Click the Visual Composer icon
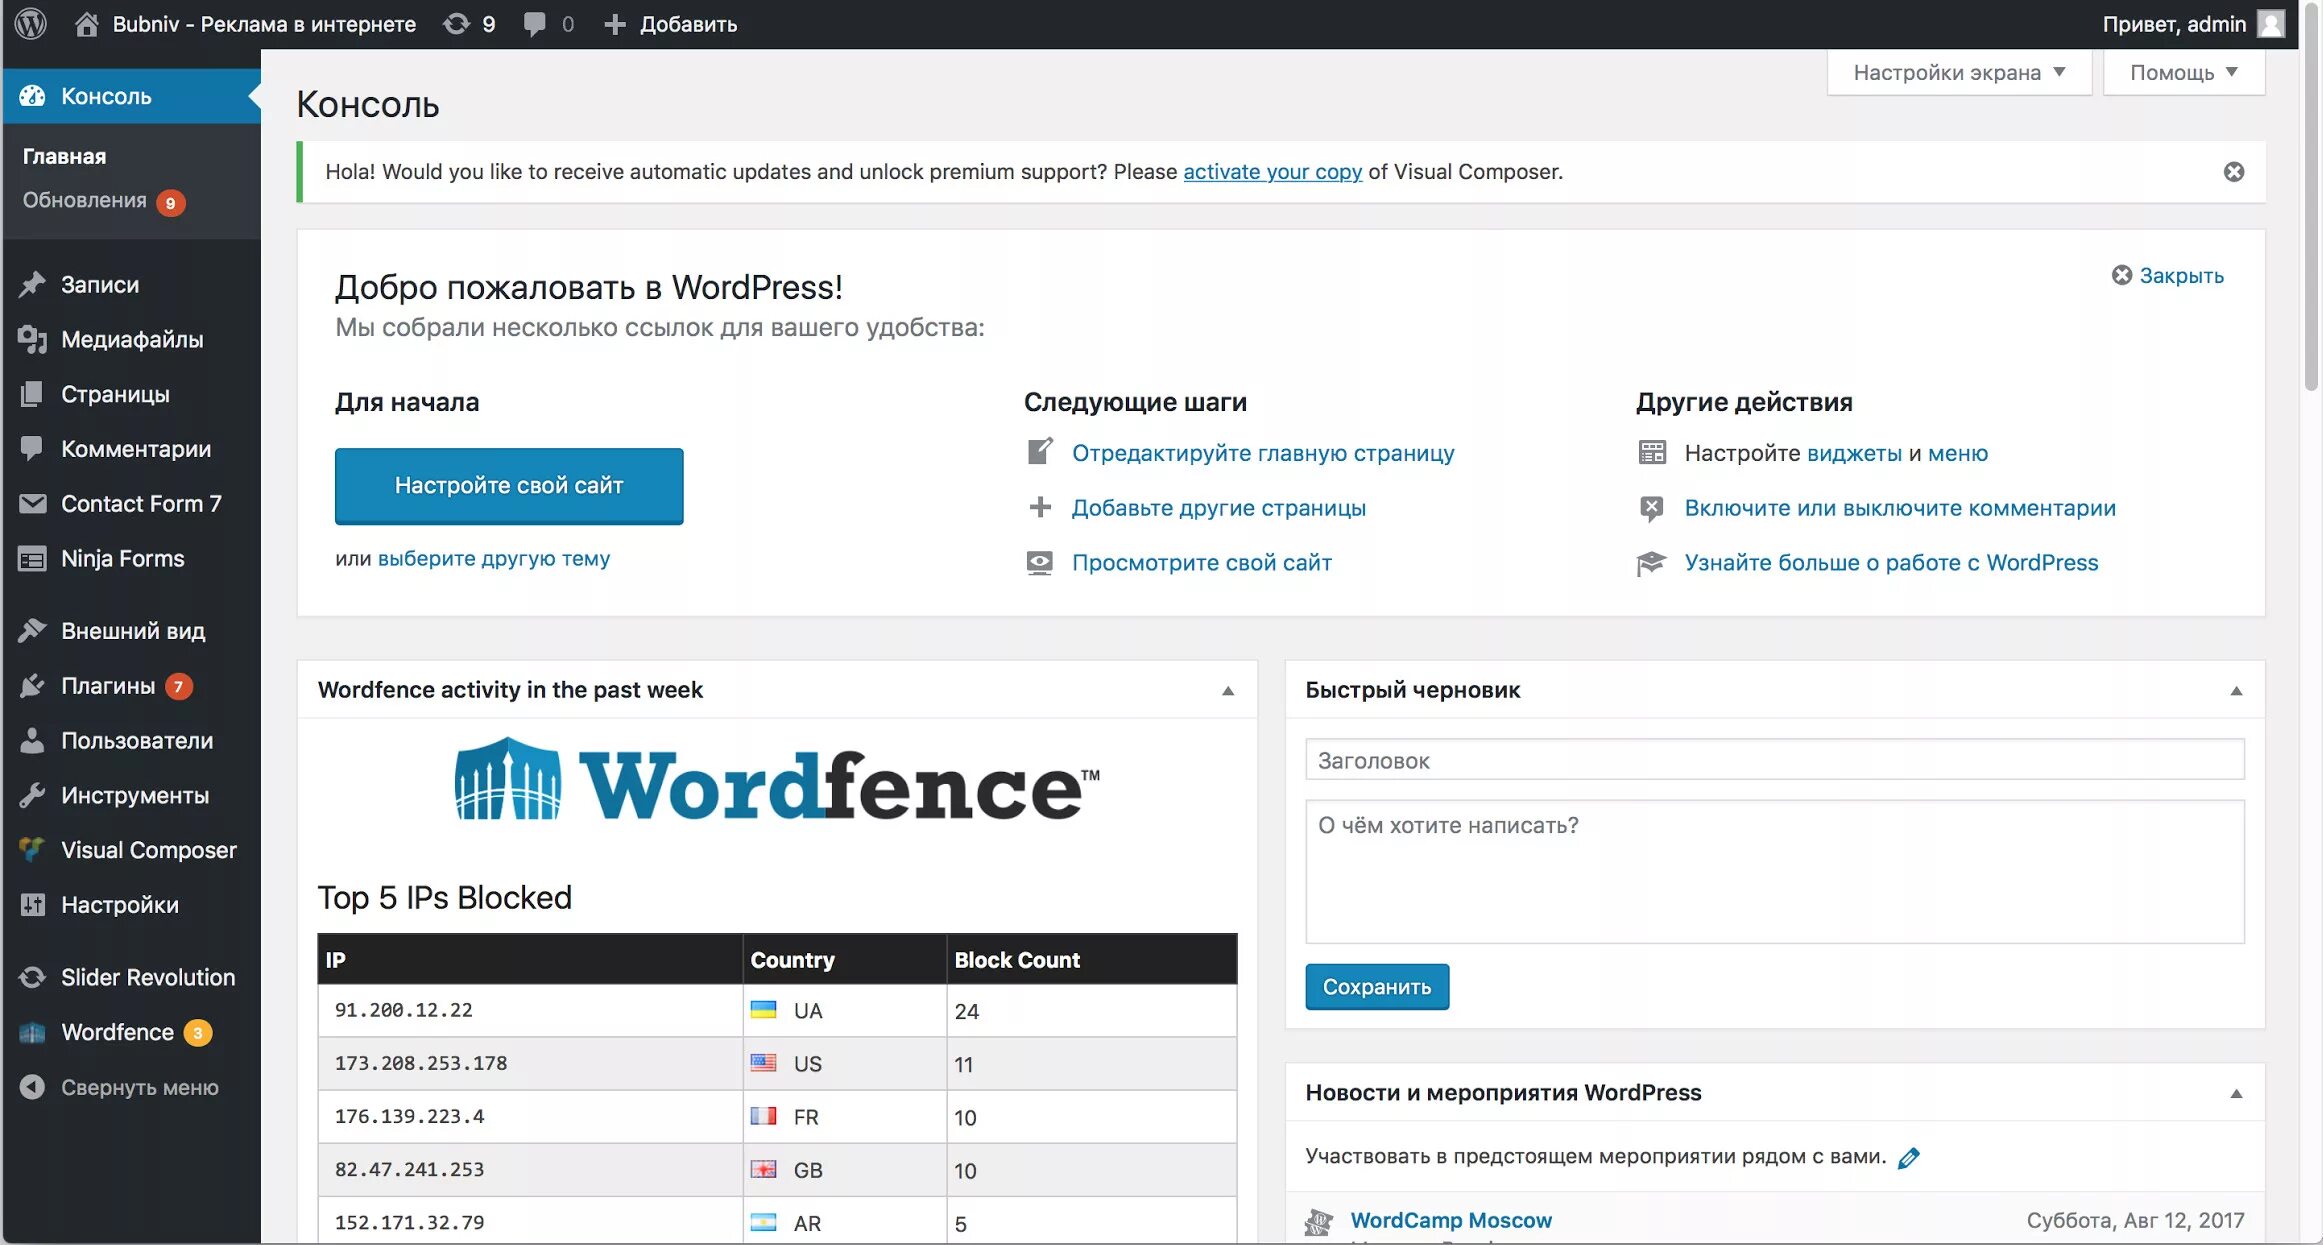2323x1245 pixels. [32, 849]
